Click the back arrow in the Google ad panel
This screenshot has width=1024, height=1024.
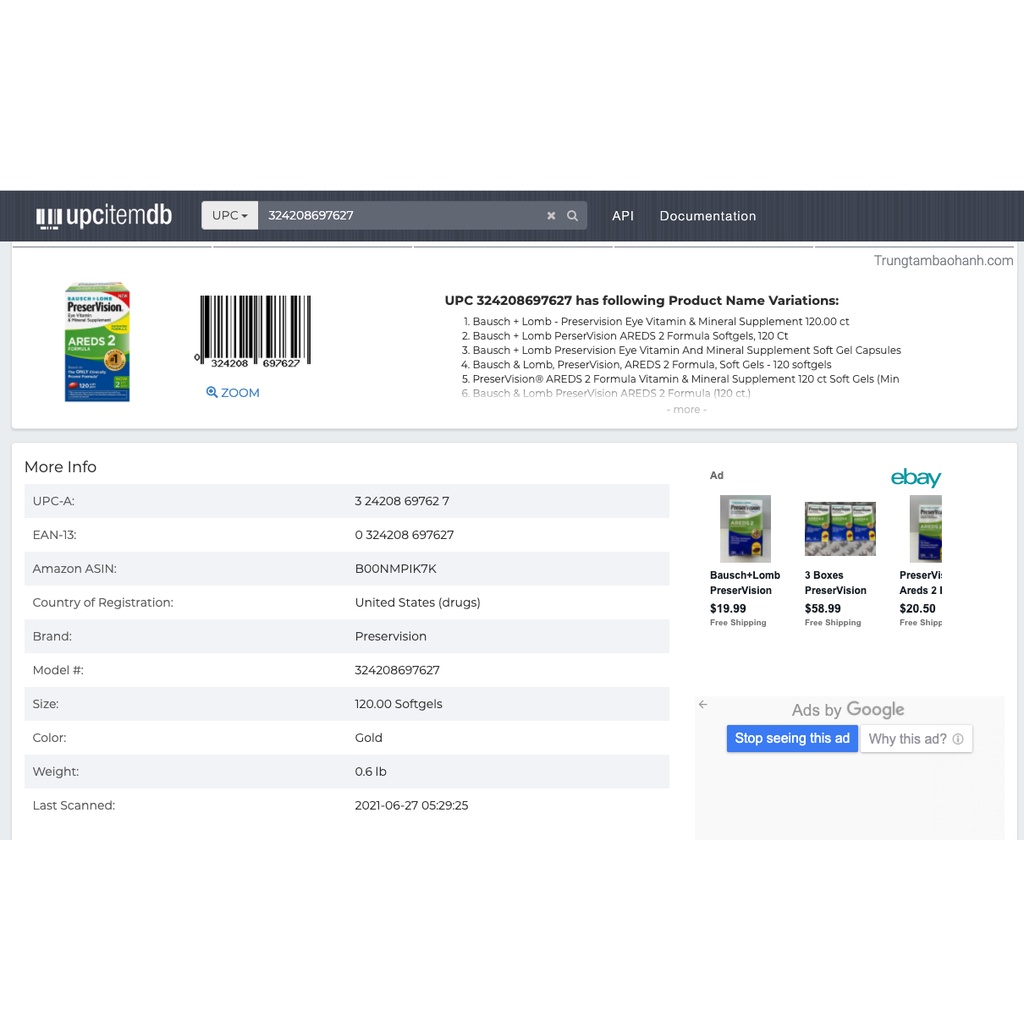coord(703,704)
